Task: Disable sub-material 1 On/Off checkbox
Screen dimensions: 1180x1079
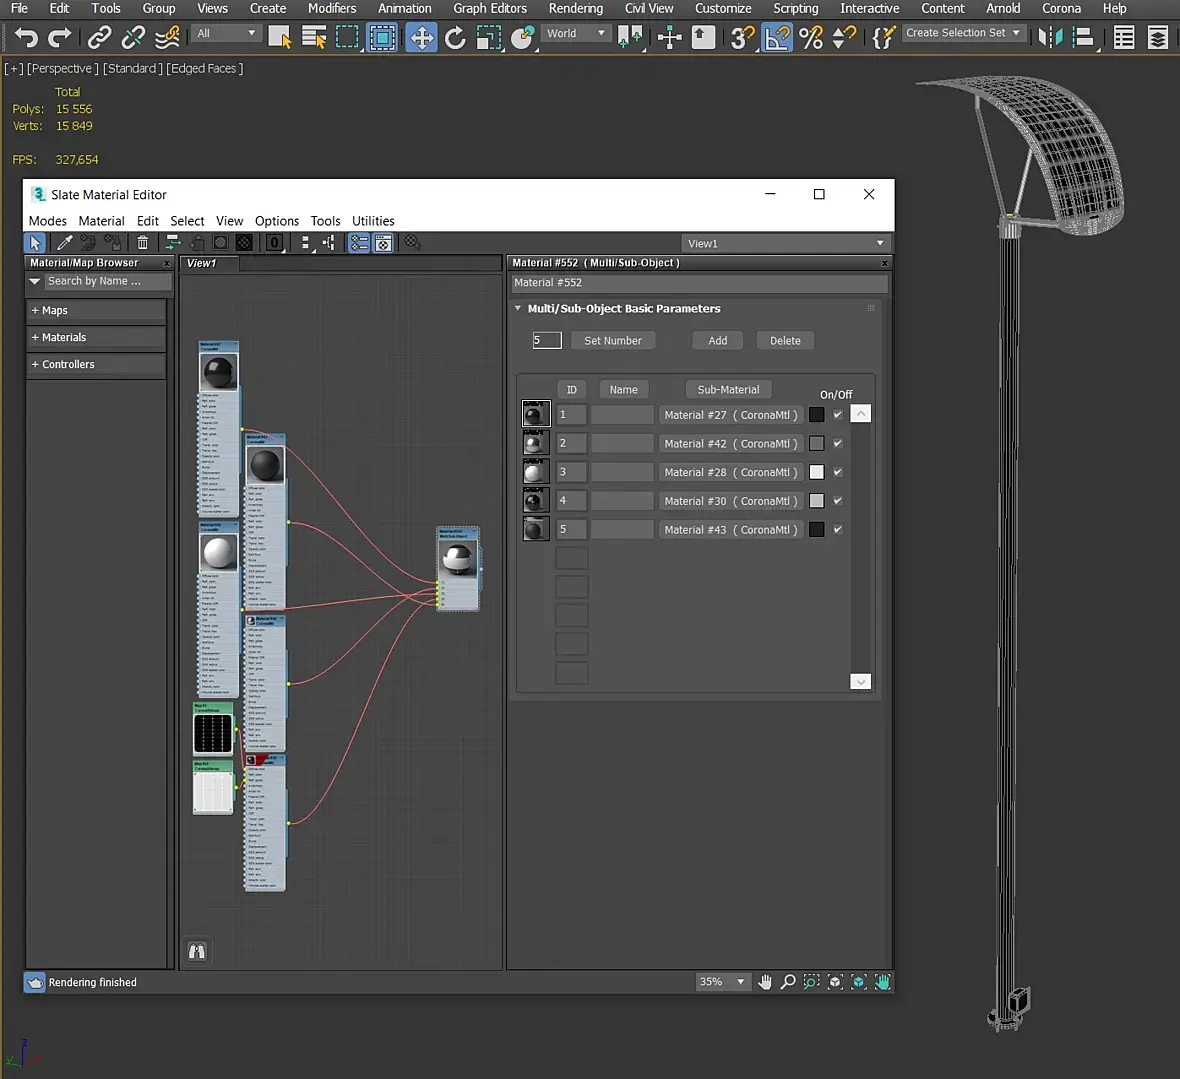Action: coord(838,415)
